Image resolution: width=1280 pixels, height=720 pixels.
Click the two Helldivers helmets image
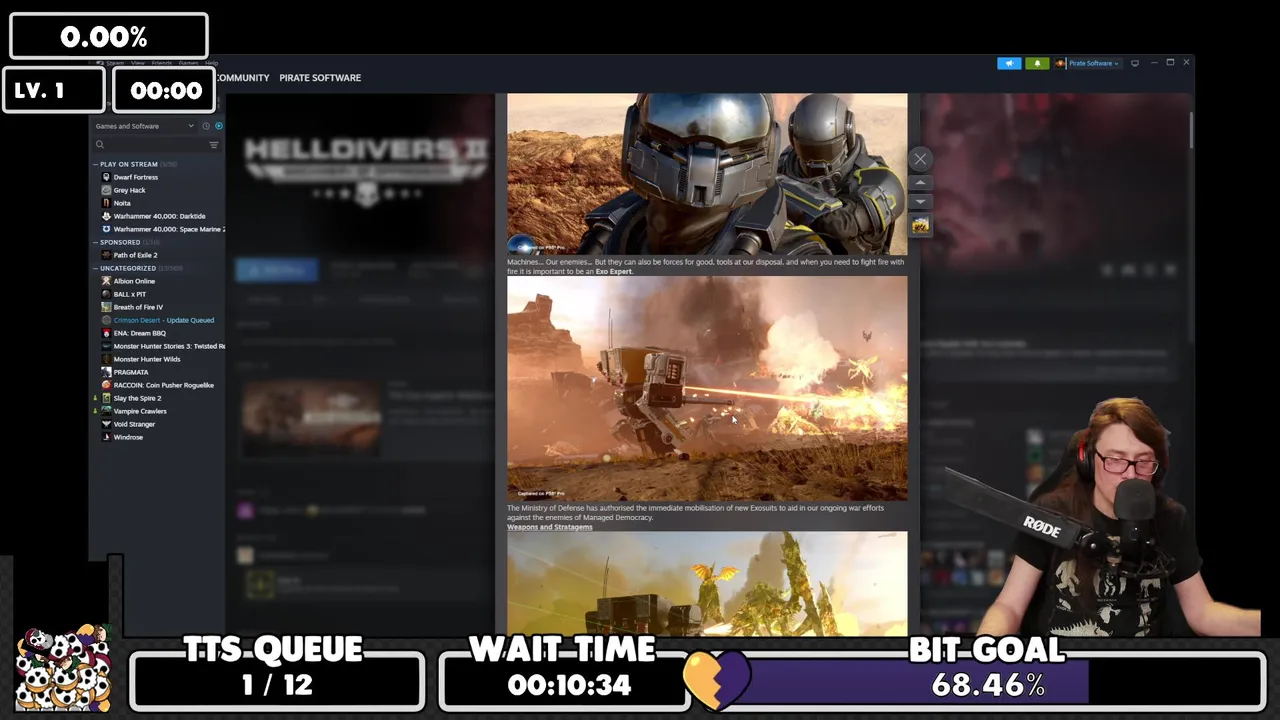click(x=707, y=175)
